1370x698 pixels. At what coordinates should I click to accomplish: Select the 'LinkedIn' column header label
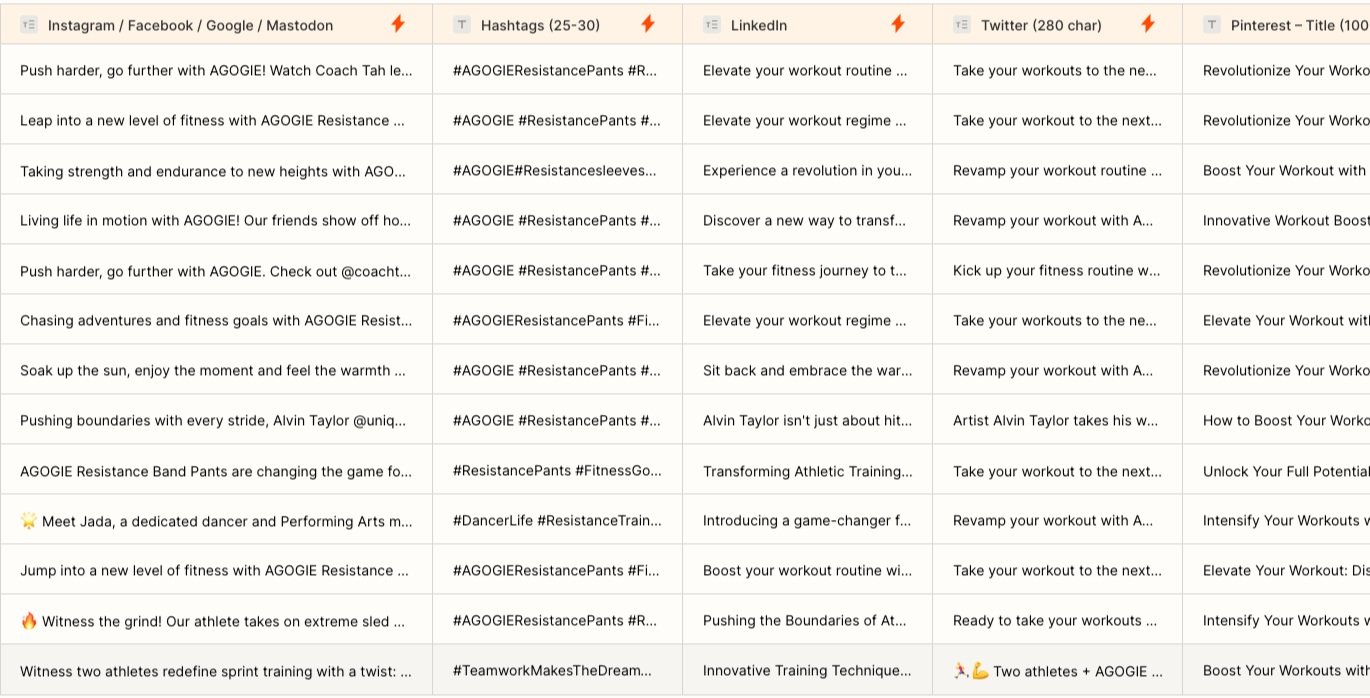click(x=759, y=25)
